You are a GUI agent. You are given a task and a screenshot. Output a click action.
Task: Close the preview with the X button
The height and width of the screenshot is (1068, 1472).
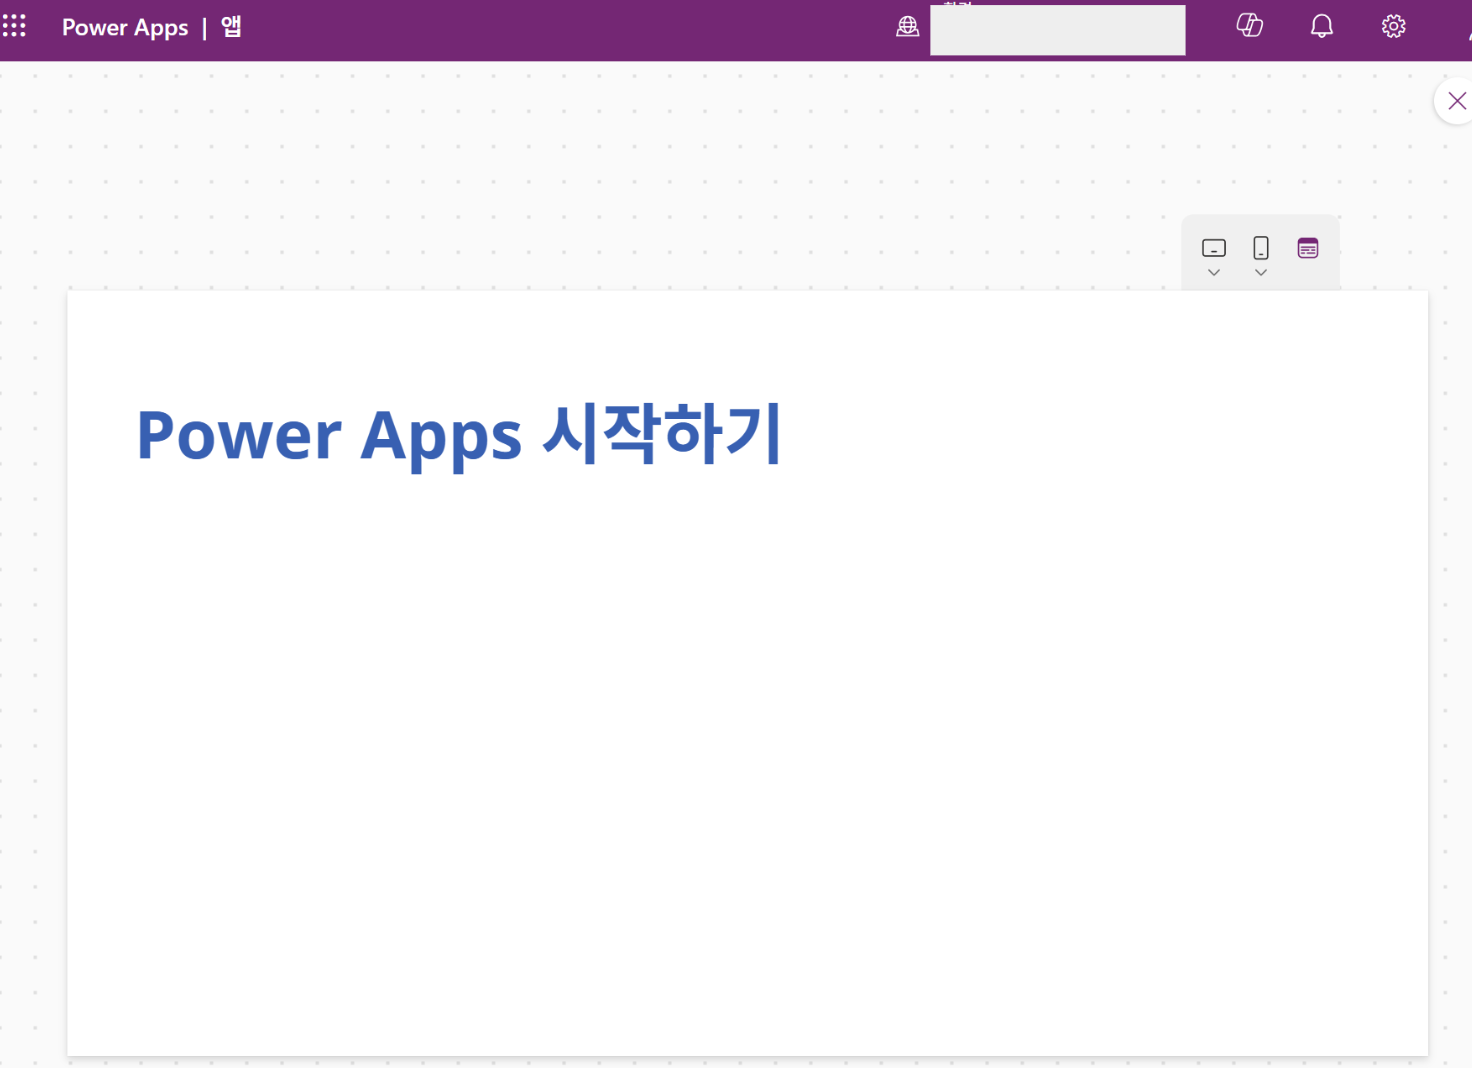click(1457, 101)
